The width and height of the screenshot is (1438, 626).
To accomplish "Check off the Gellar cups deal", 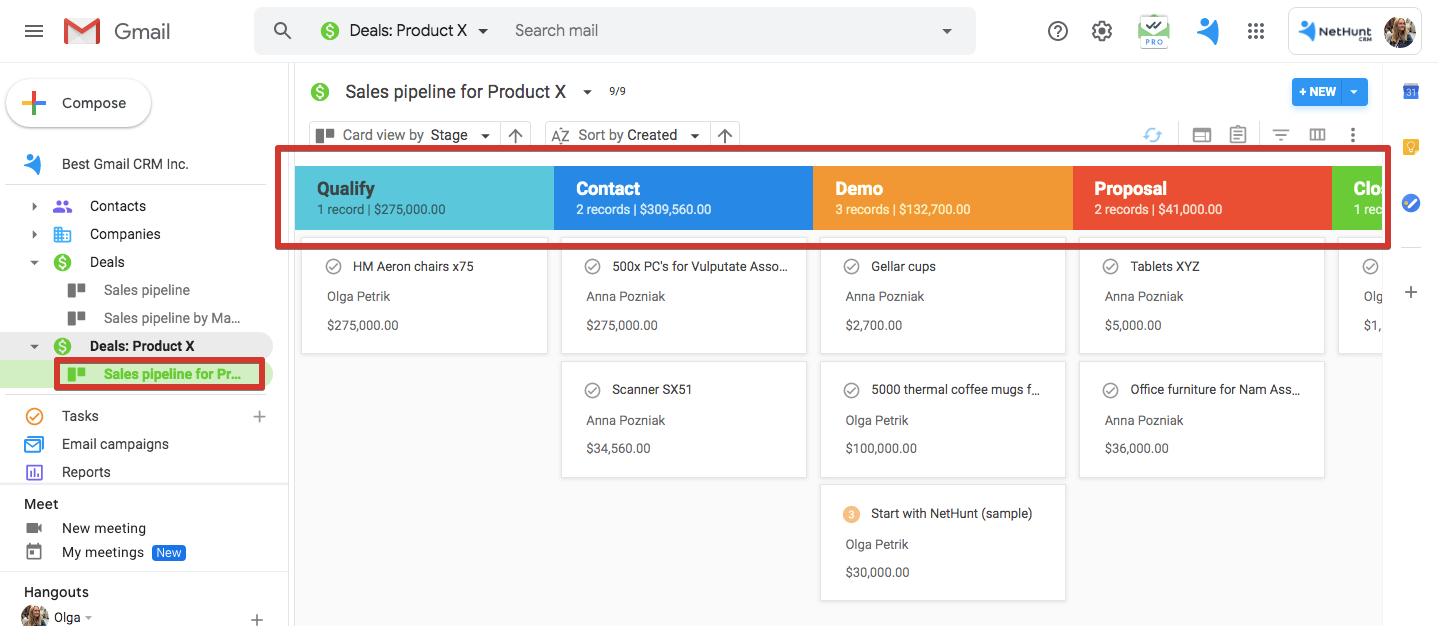I will point(852,267).
